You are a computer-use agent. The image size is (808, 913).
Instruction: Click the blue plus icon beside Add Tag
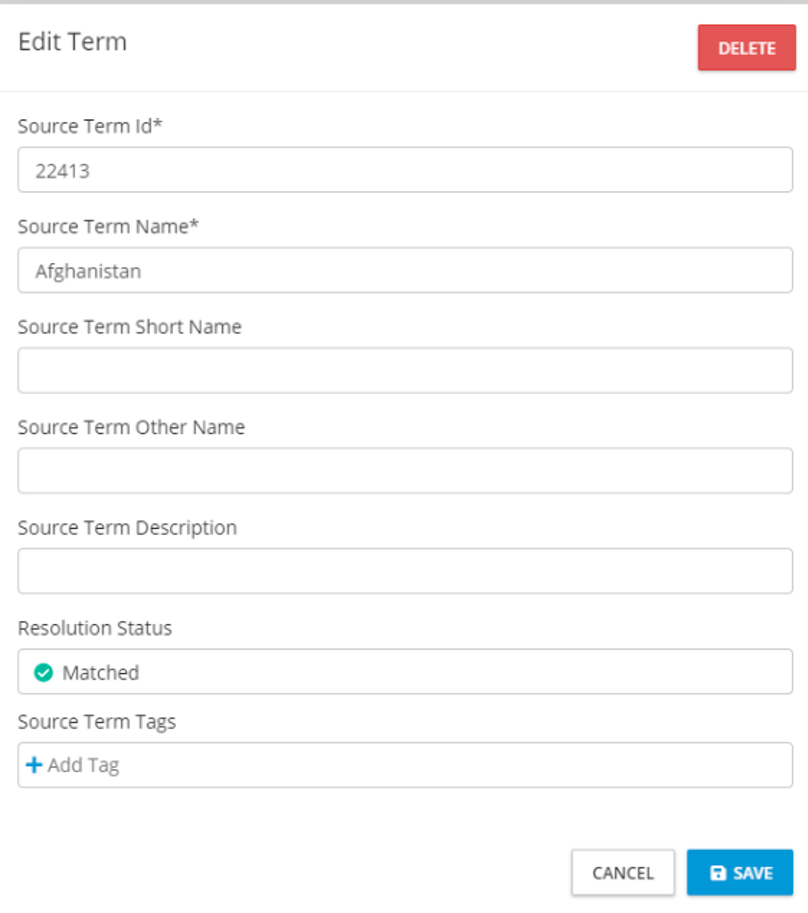34,765
